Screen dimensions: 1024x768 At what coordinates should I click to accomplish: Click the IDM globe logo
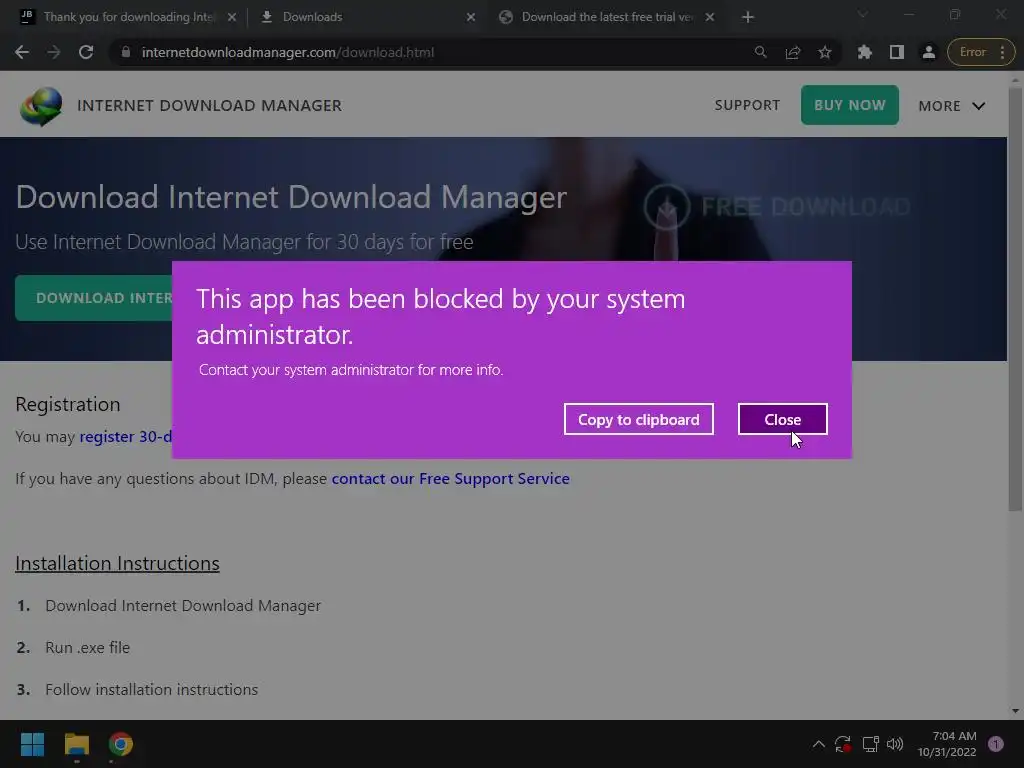[40, 106]
